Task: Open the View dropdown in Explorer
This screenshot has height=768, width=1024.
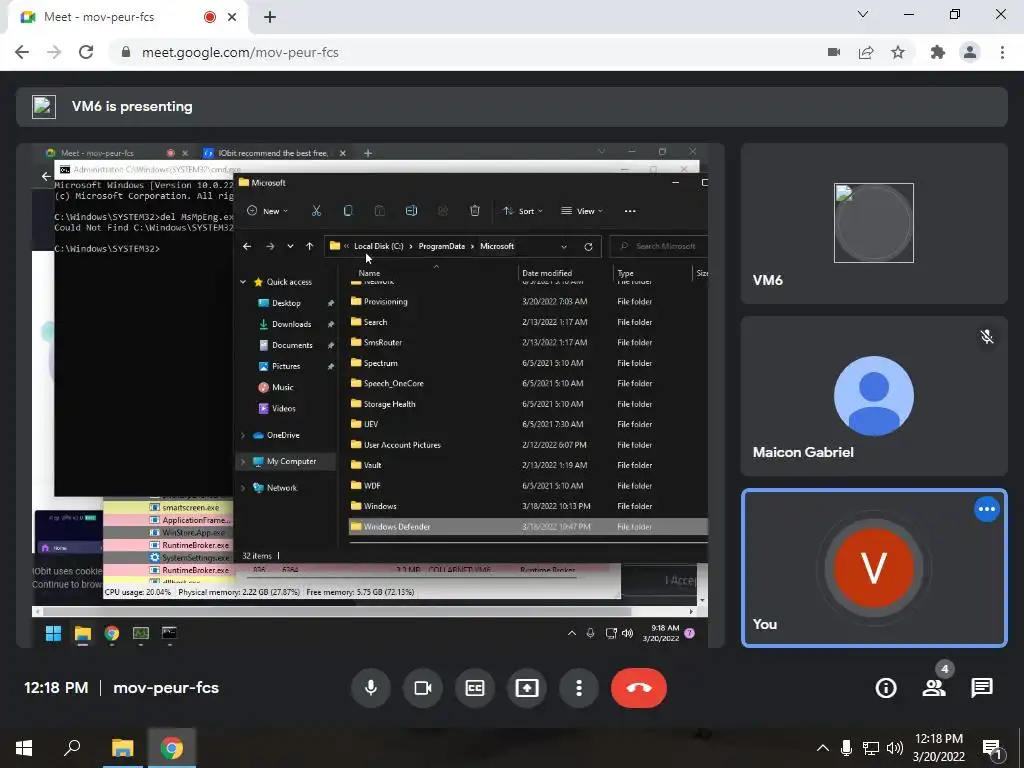Action: point(582,211)
